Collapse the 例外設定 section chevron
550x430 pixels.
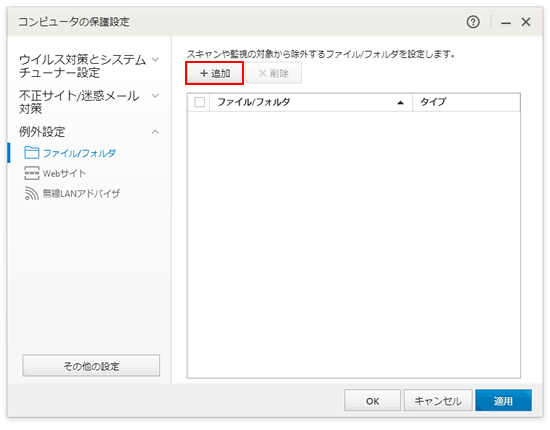pos(155,132)
